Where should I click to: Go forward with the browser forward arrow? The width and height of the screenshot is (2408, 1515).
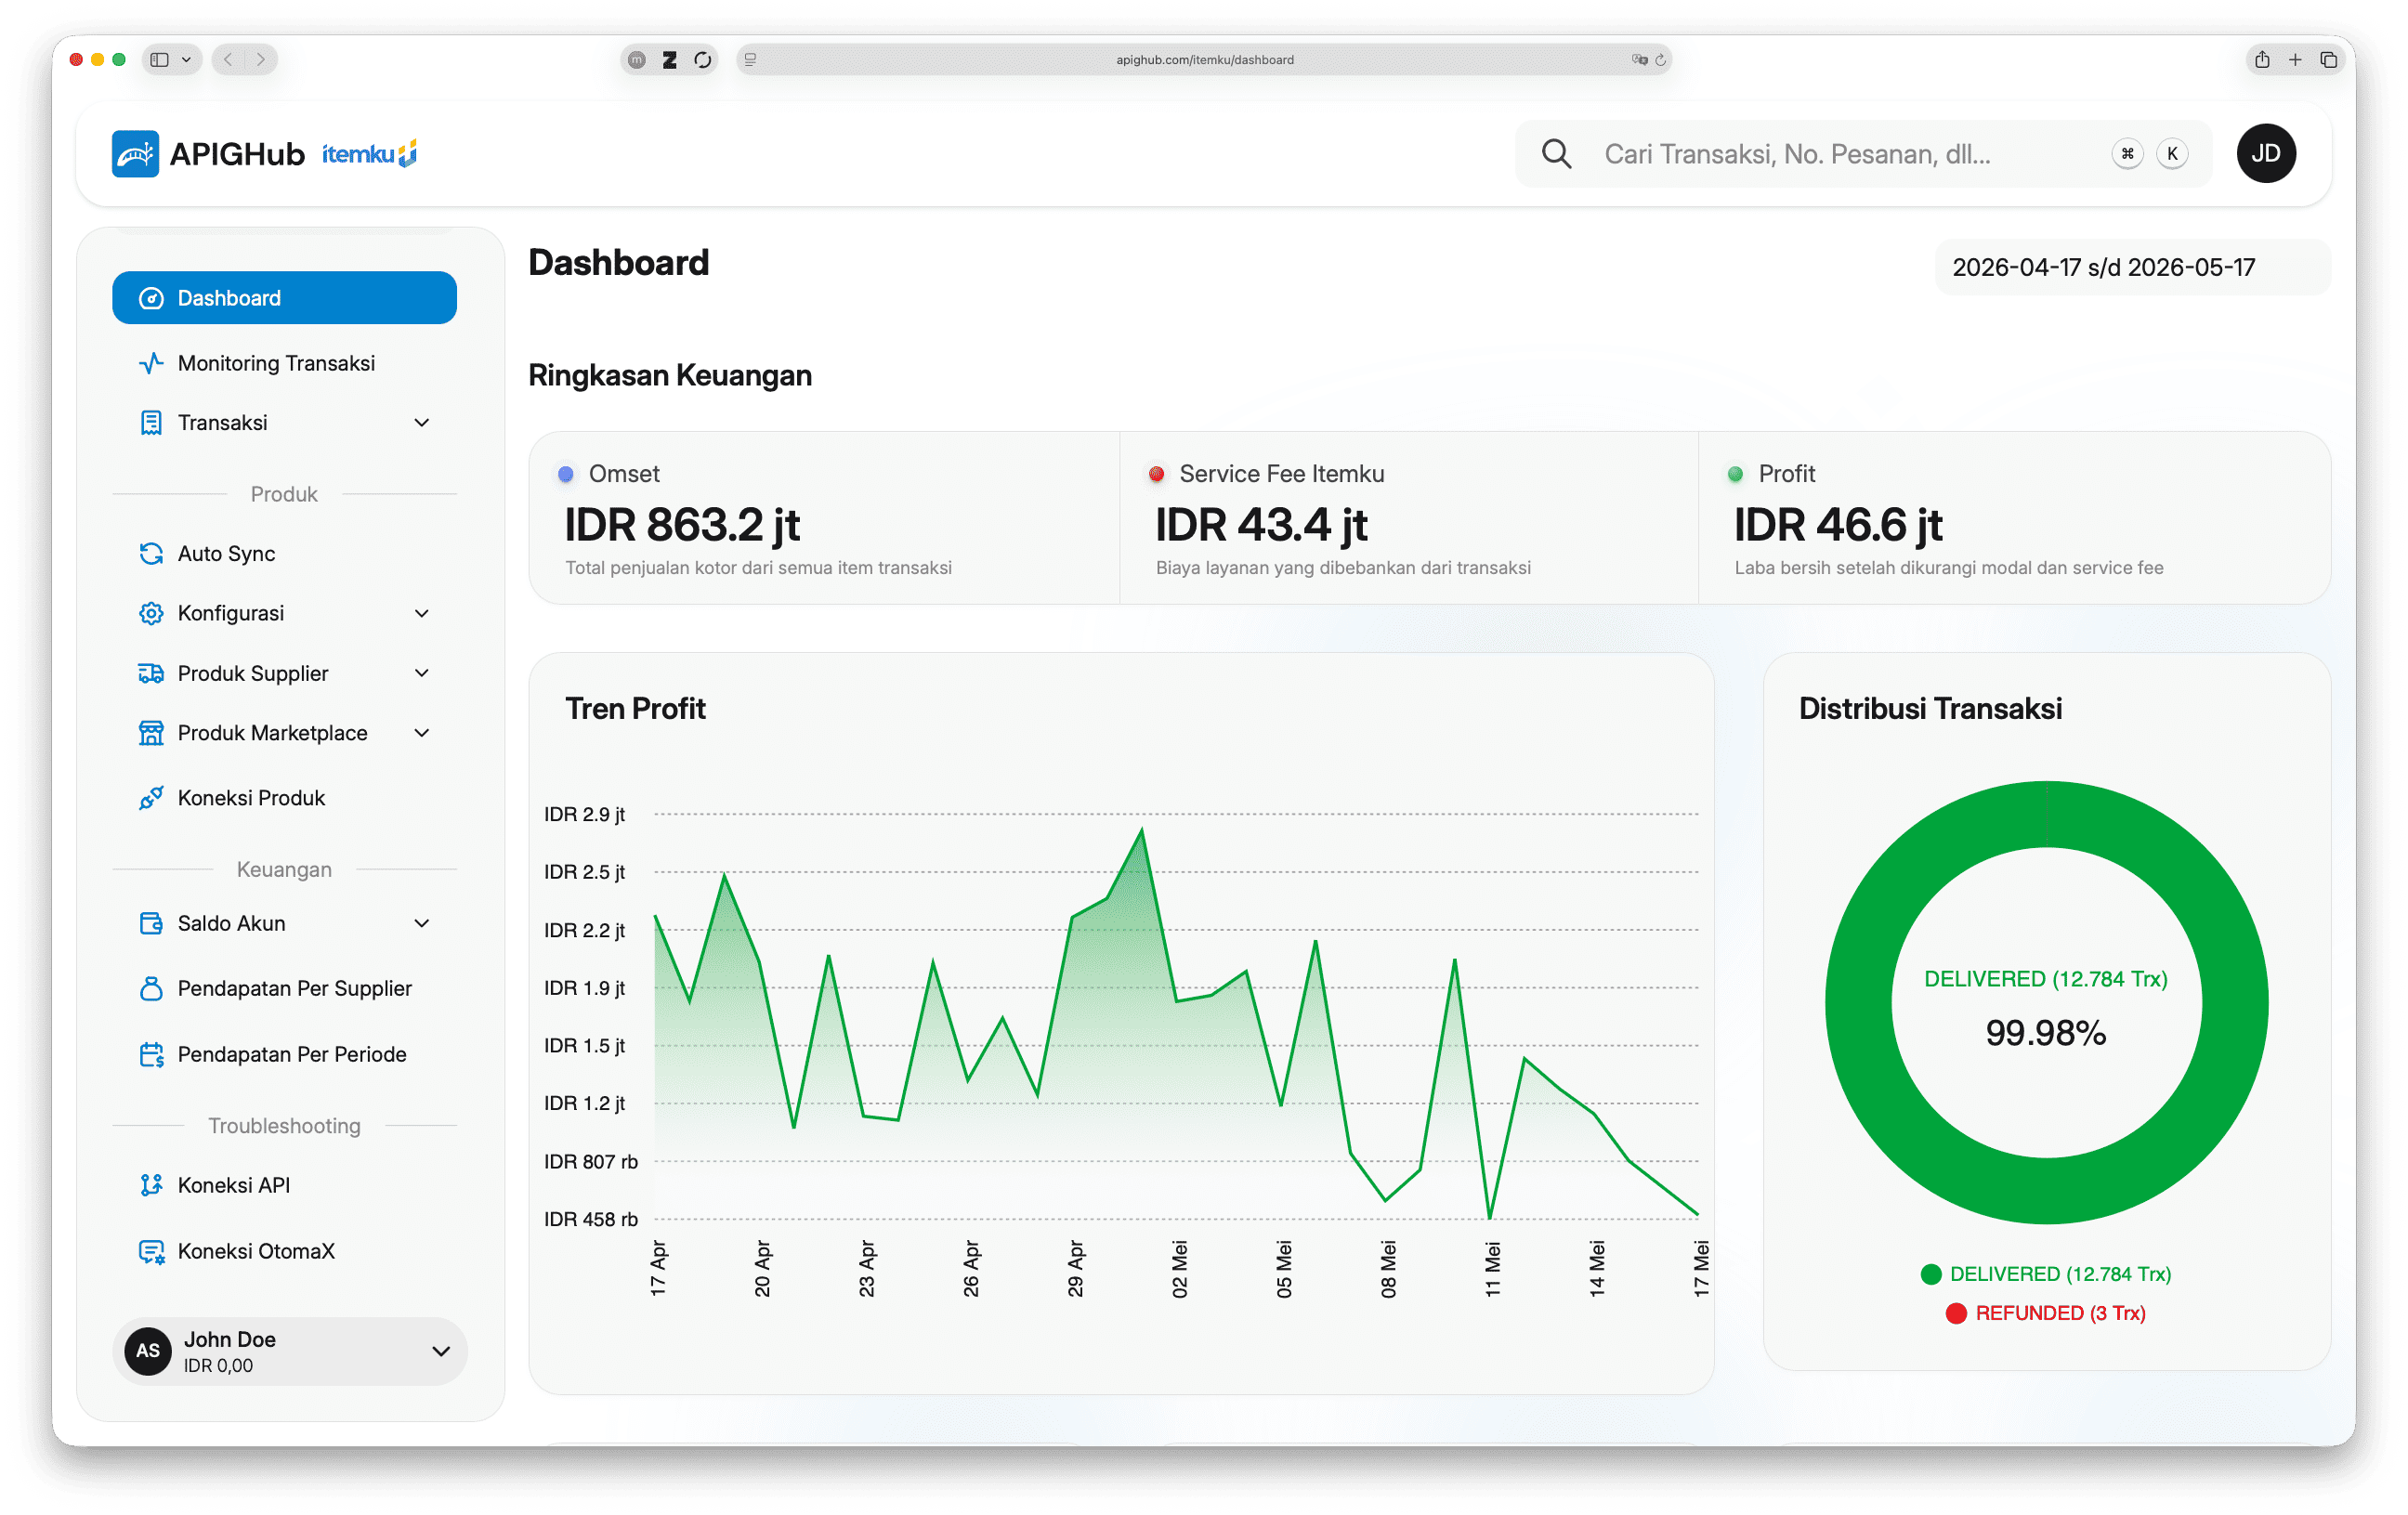click(261, 59)
